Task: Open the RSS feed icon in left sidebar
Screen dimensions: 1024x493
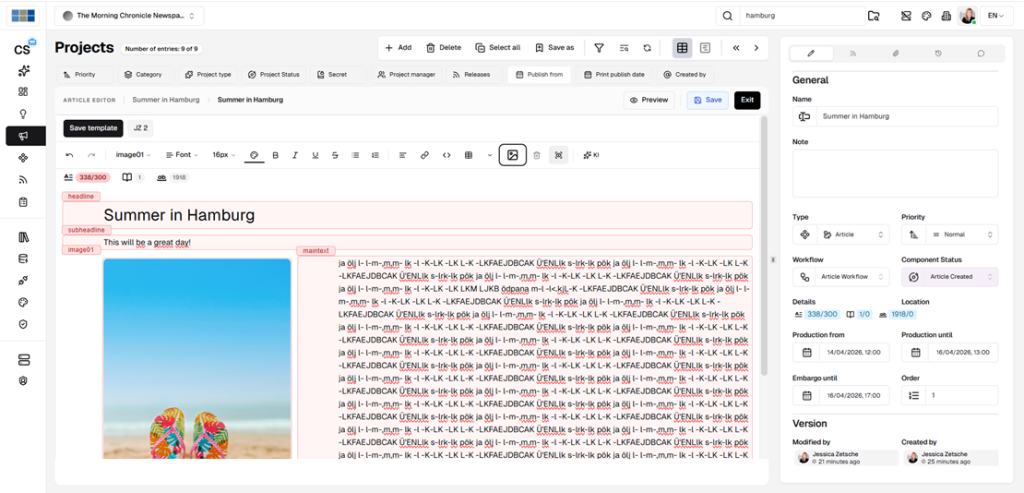Action: click(22, 180)
